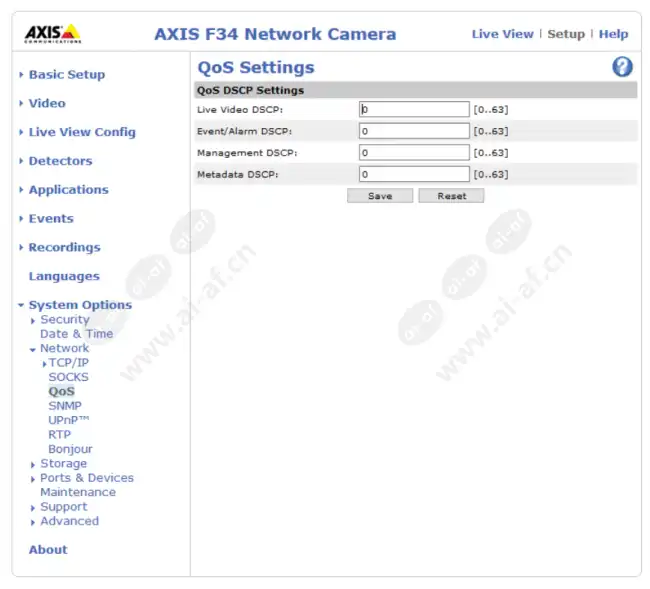Select System Options in sidebar
This screenshot has width=650, height=589.
pyautogui.click(x=80, y=305)
